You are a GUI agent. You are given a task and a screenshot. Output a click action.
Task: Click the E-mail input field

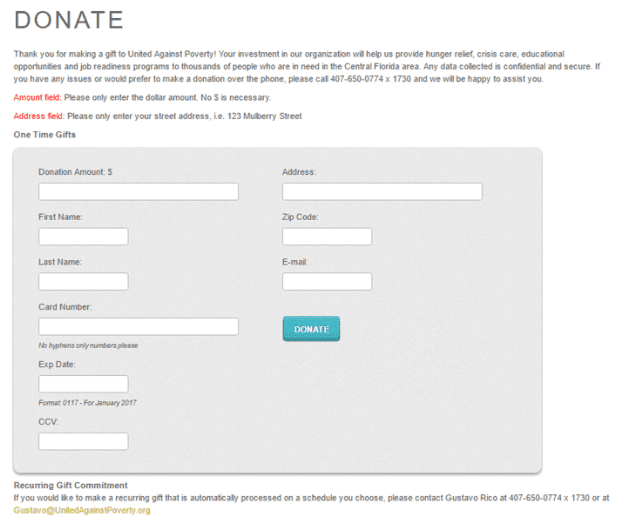pos(327,281)
